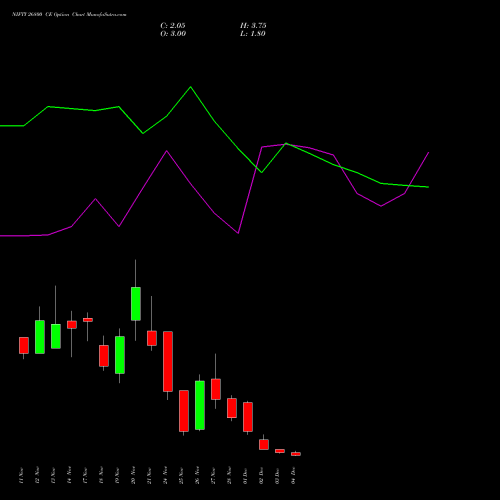Select the '17 Nov' date axis label
This screenshot has height=500, width=500.
click(x=85, y=475)
